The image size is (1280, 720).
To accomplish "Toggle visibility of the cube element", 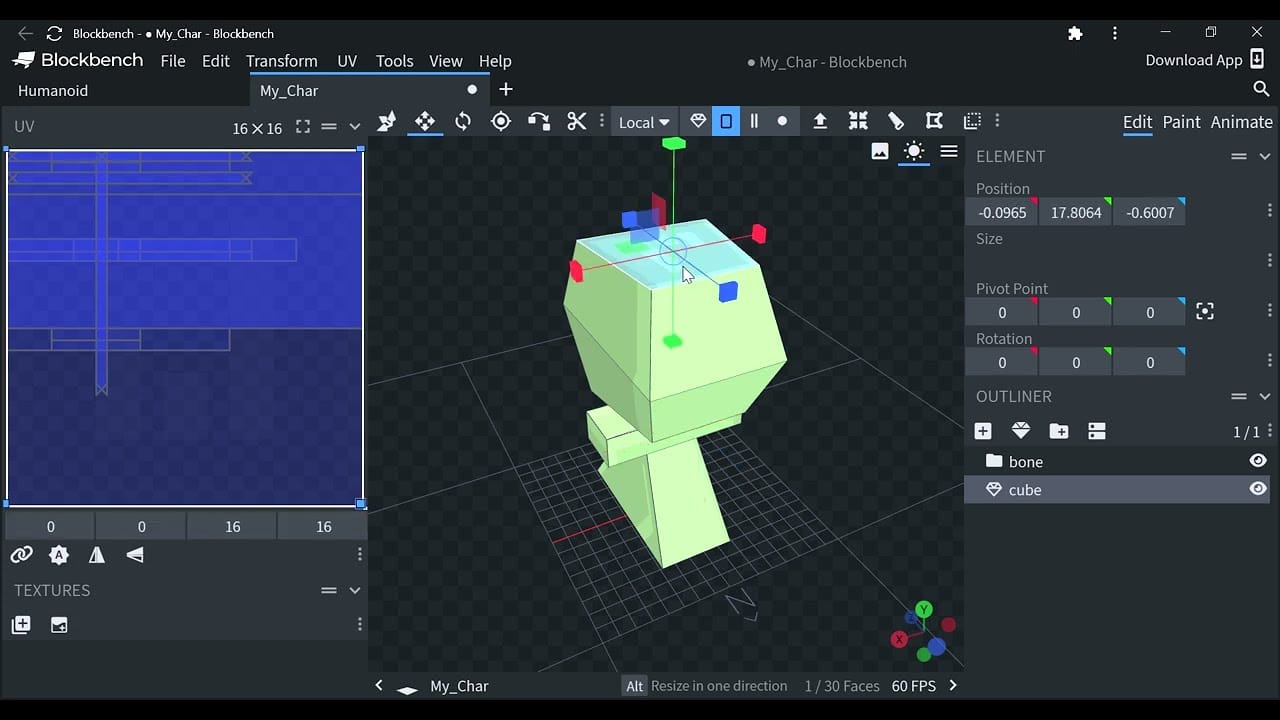I will click(x=1258, y=489).
